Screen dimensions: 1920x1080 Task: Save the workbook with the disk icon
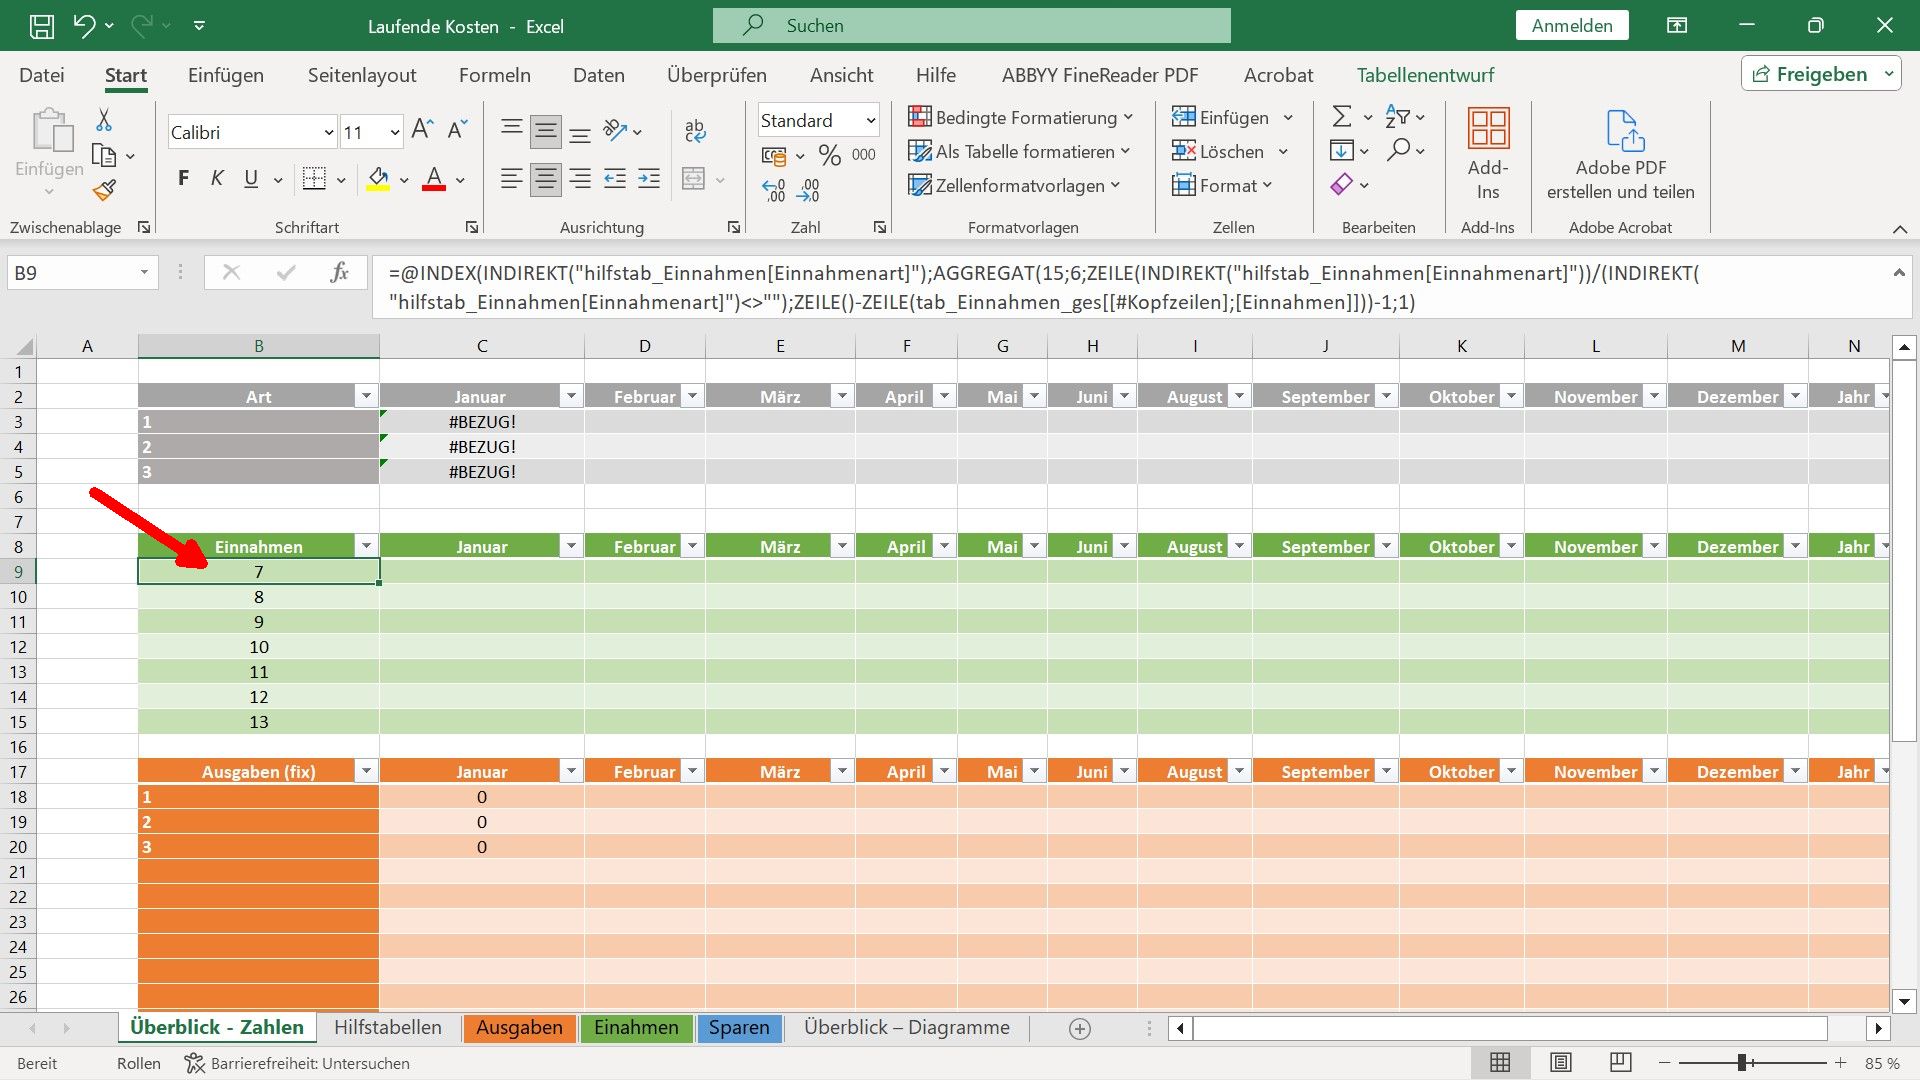pos(42,26)
